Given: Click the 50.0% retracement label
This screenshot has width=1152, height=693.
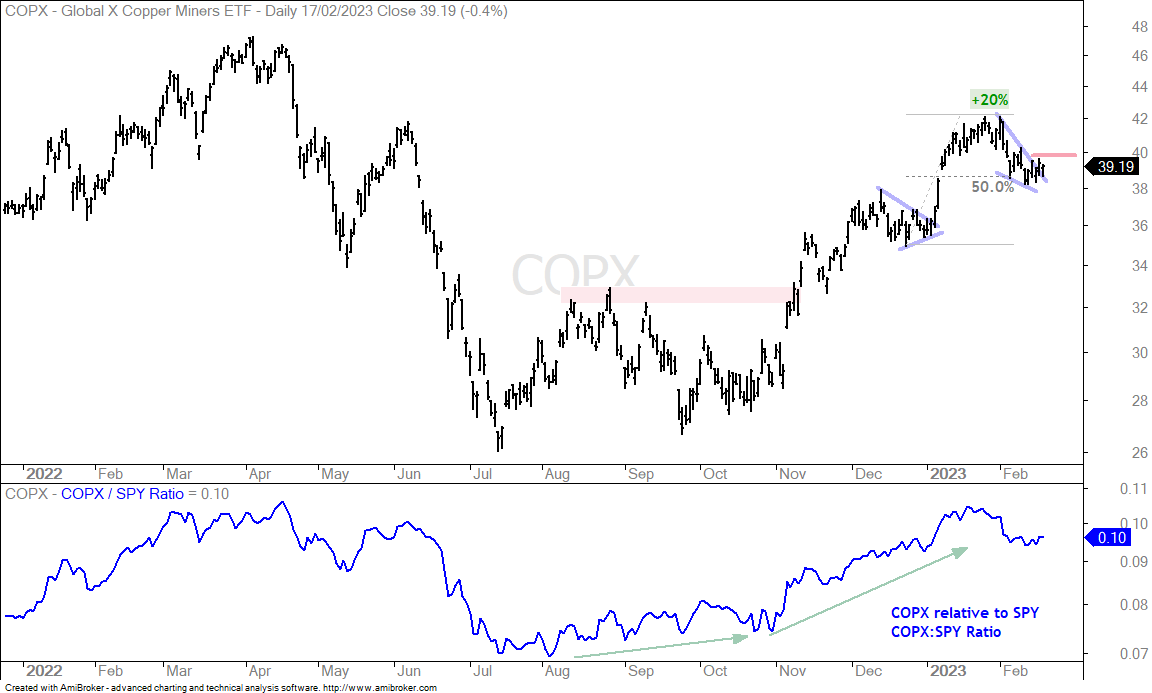Looking at the screenshot, I should point(993,187).
